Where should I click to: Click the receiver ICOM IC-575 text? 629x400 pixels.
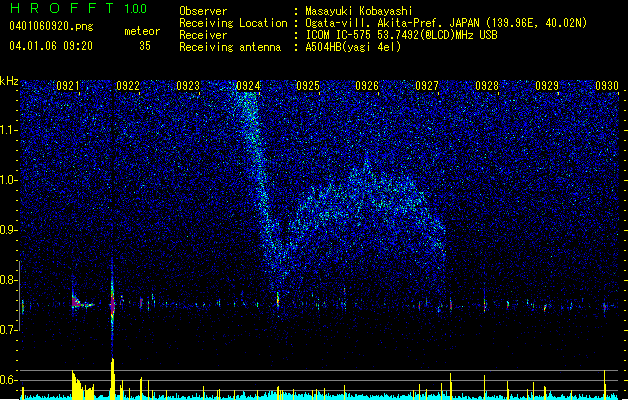click(401, 35)
